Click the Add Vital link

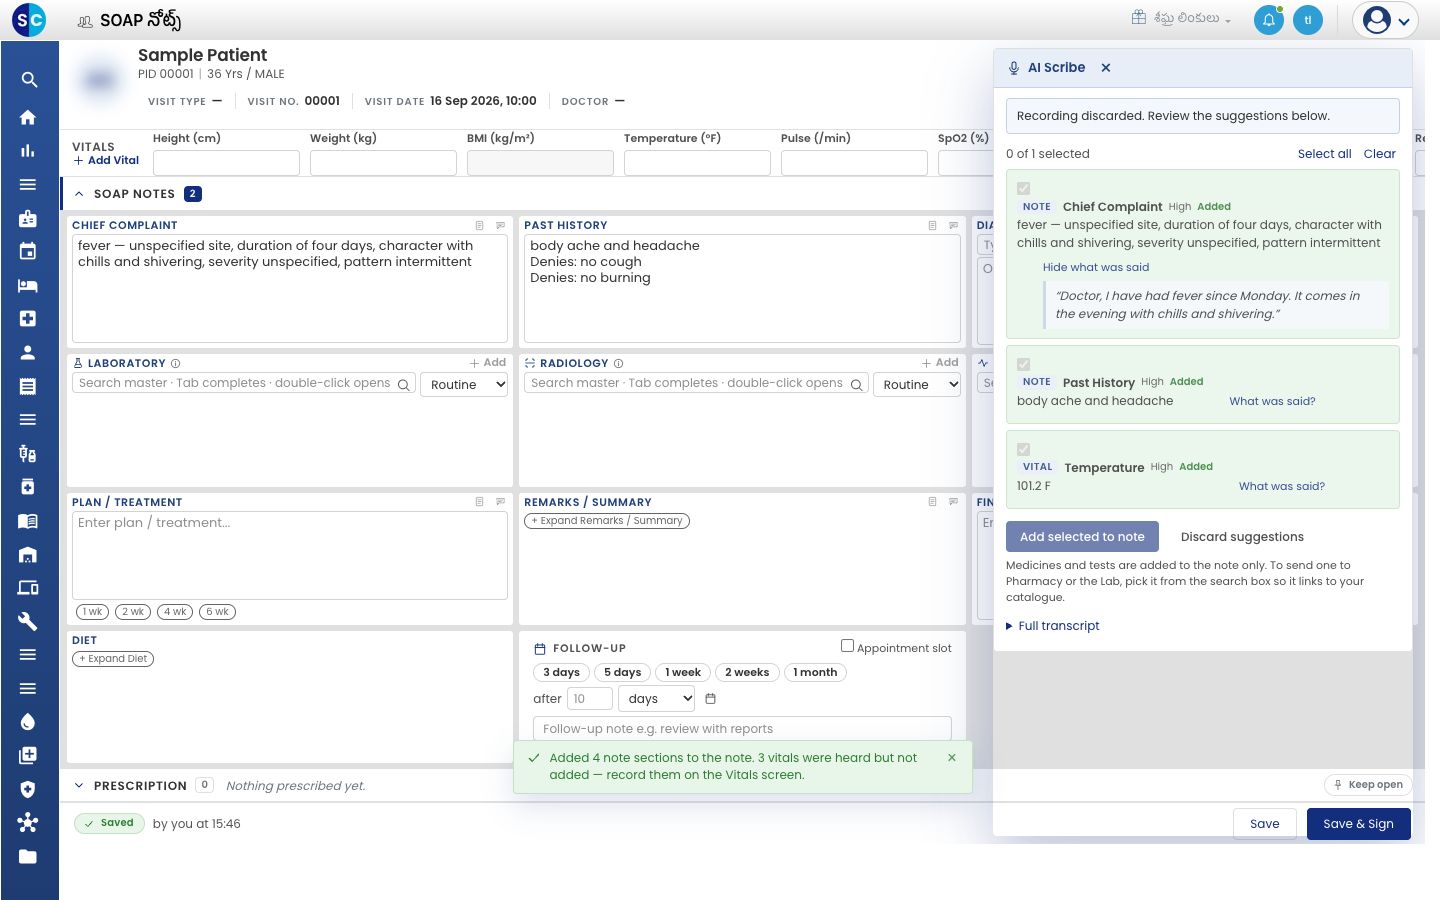(x=106, y=160)
